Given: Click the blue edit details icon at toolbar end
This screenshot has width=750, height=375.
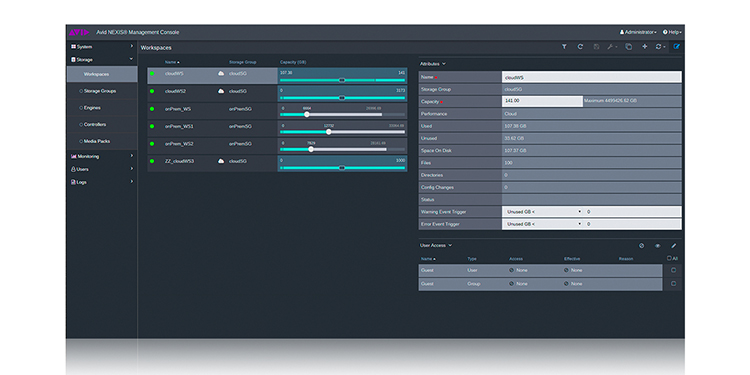Looking at the screenshot, I should pos(676,47).
